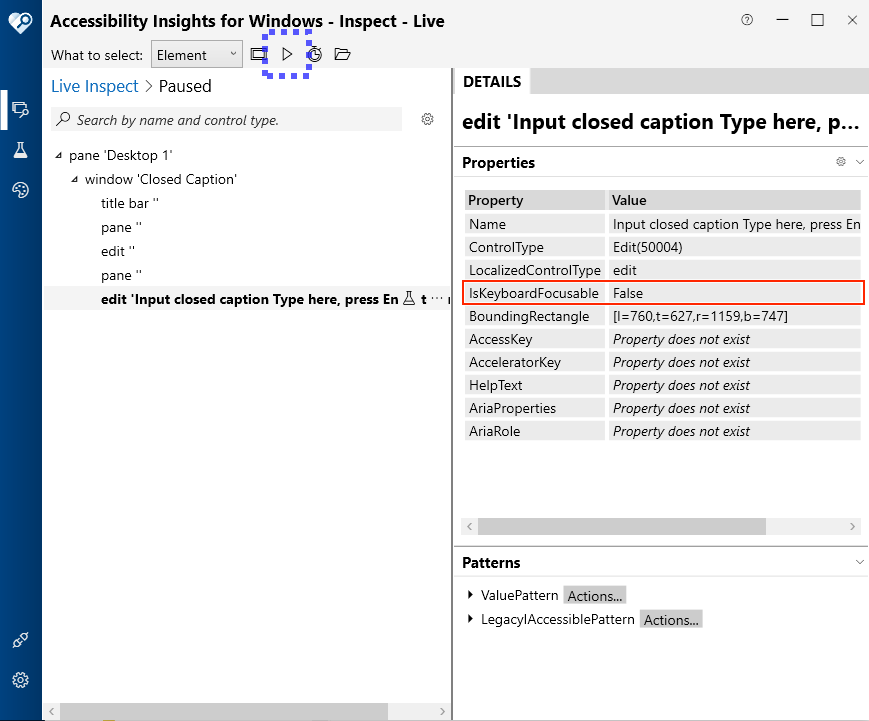Select the Name property row
The width and height of the screenshot is (869, 721).
[x=662, y=224]
